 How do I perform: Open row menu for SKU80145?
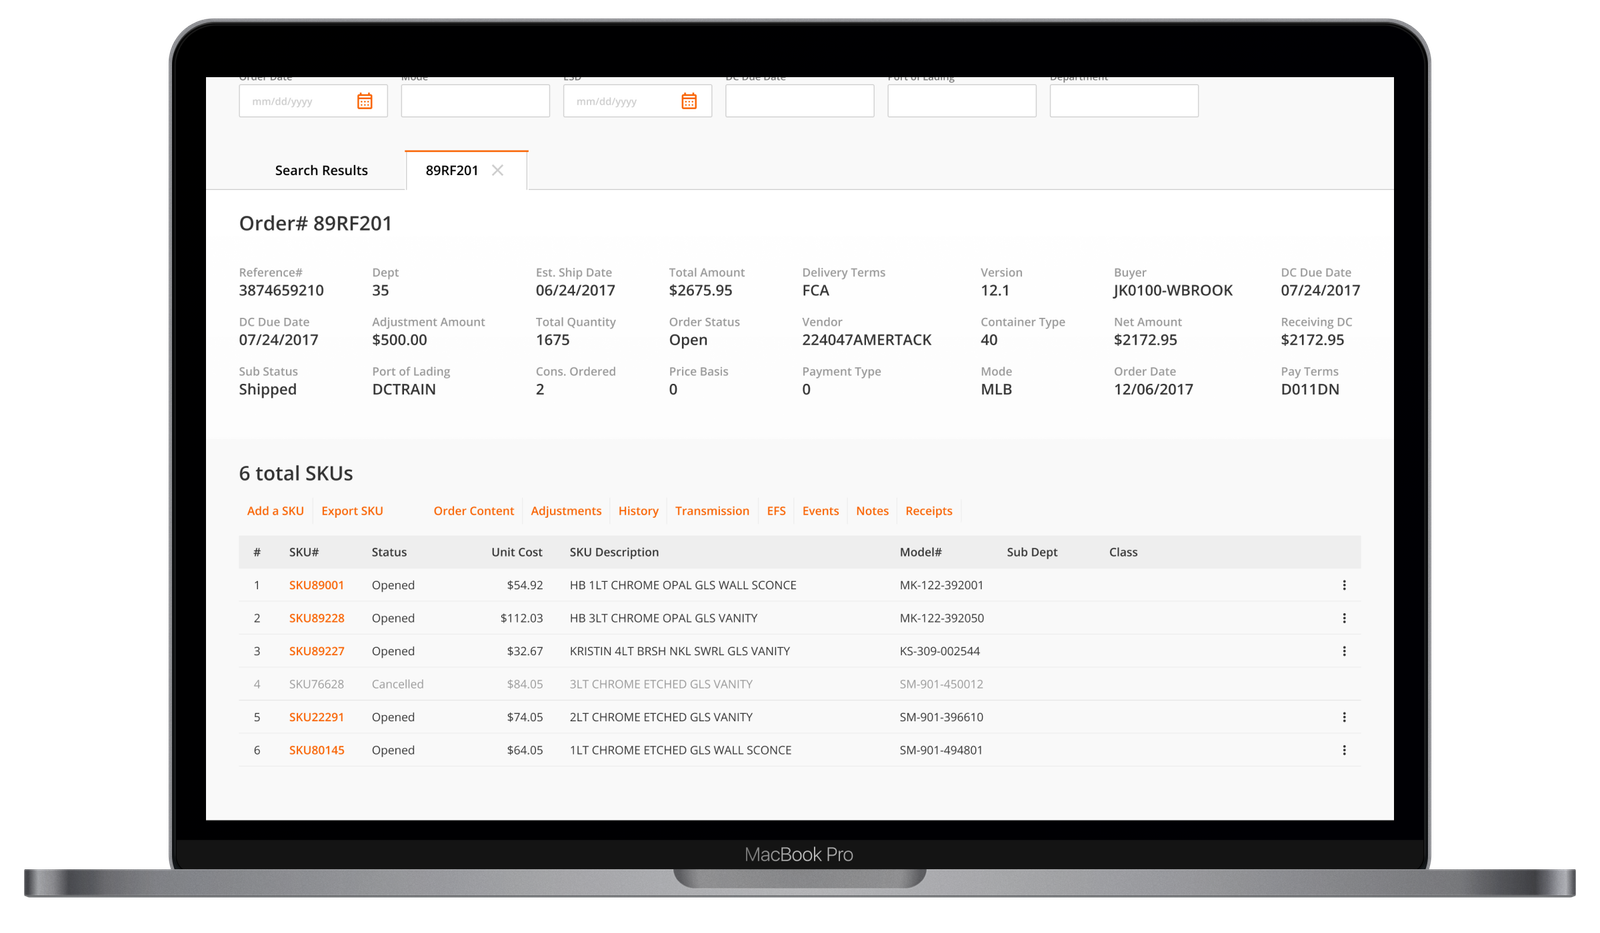pyautogui.click(x=1344, y=750)
